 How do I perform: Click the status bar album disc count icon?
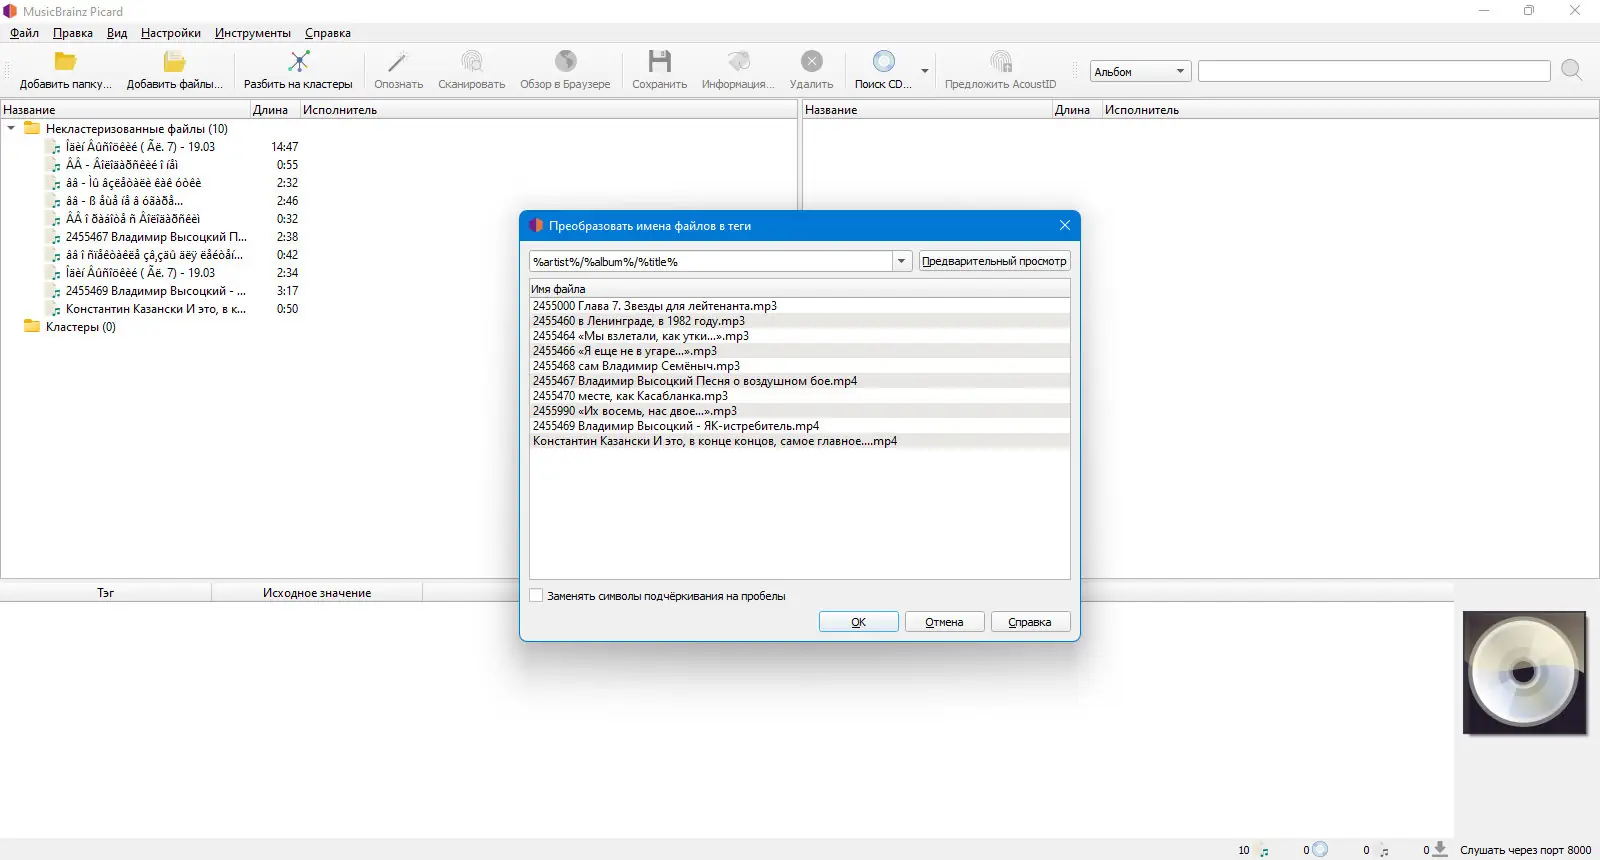click(1320, 849)
